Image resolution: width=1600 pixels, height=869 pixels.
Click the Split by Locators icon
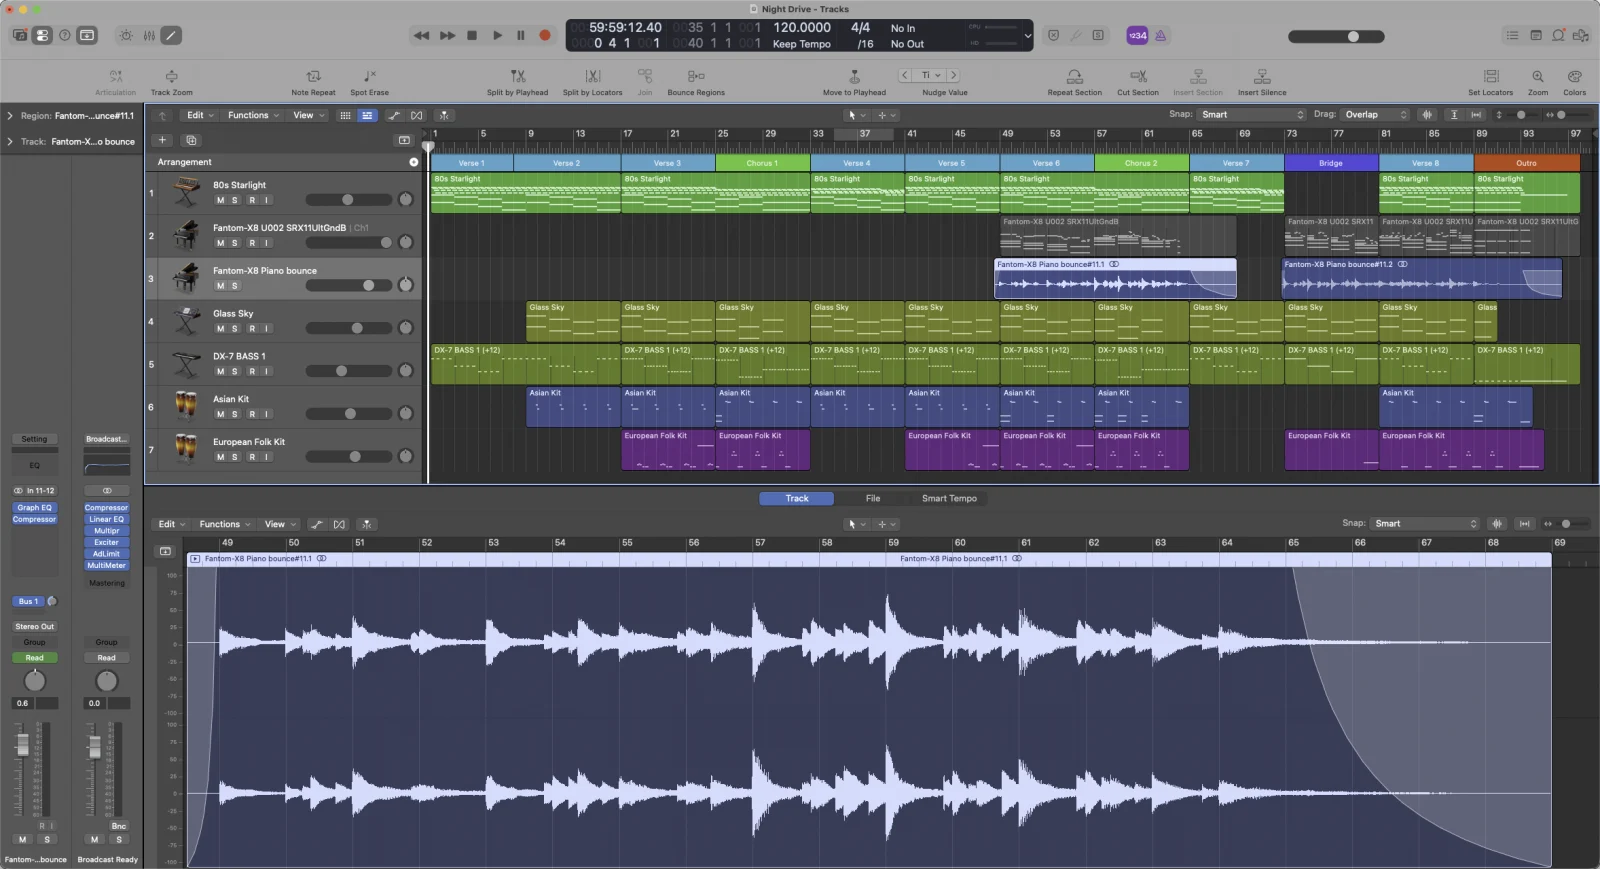click(592, 76)
